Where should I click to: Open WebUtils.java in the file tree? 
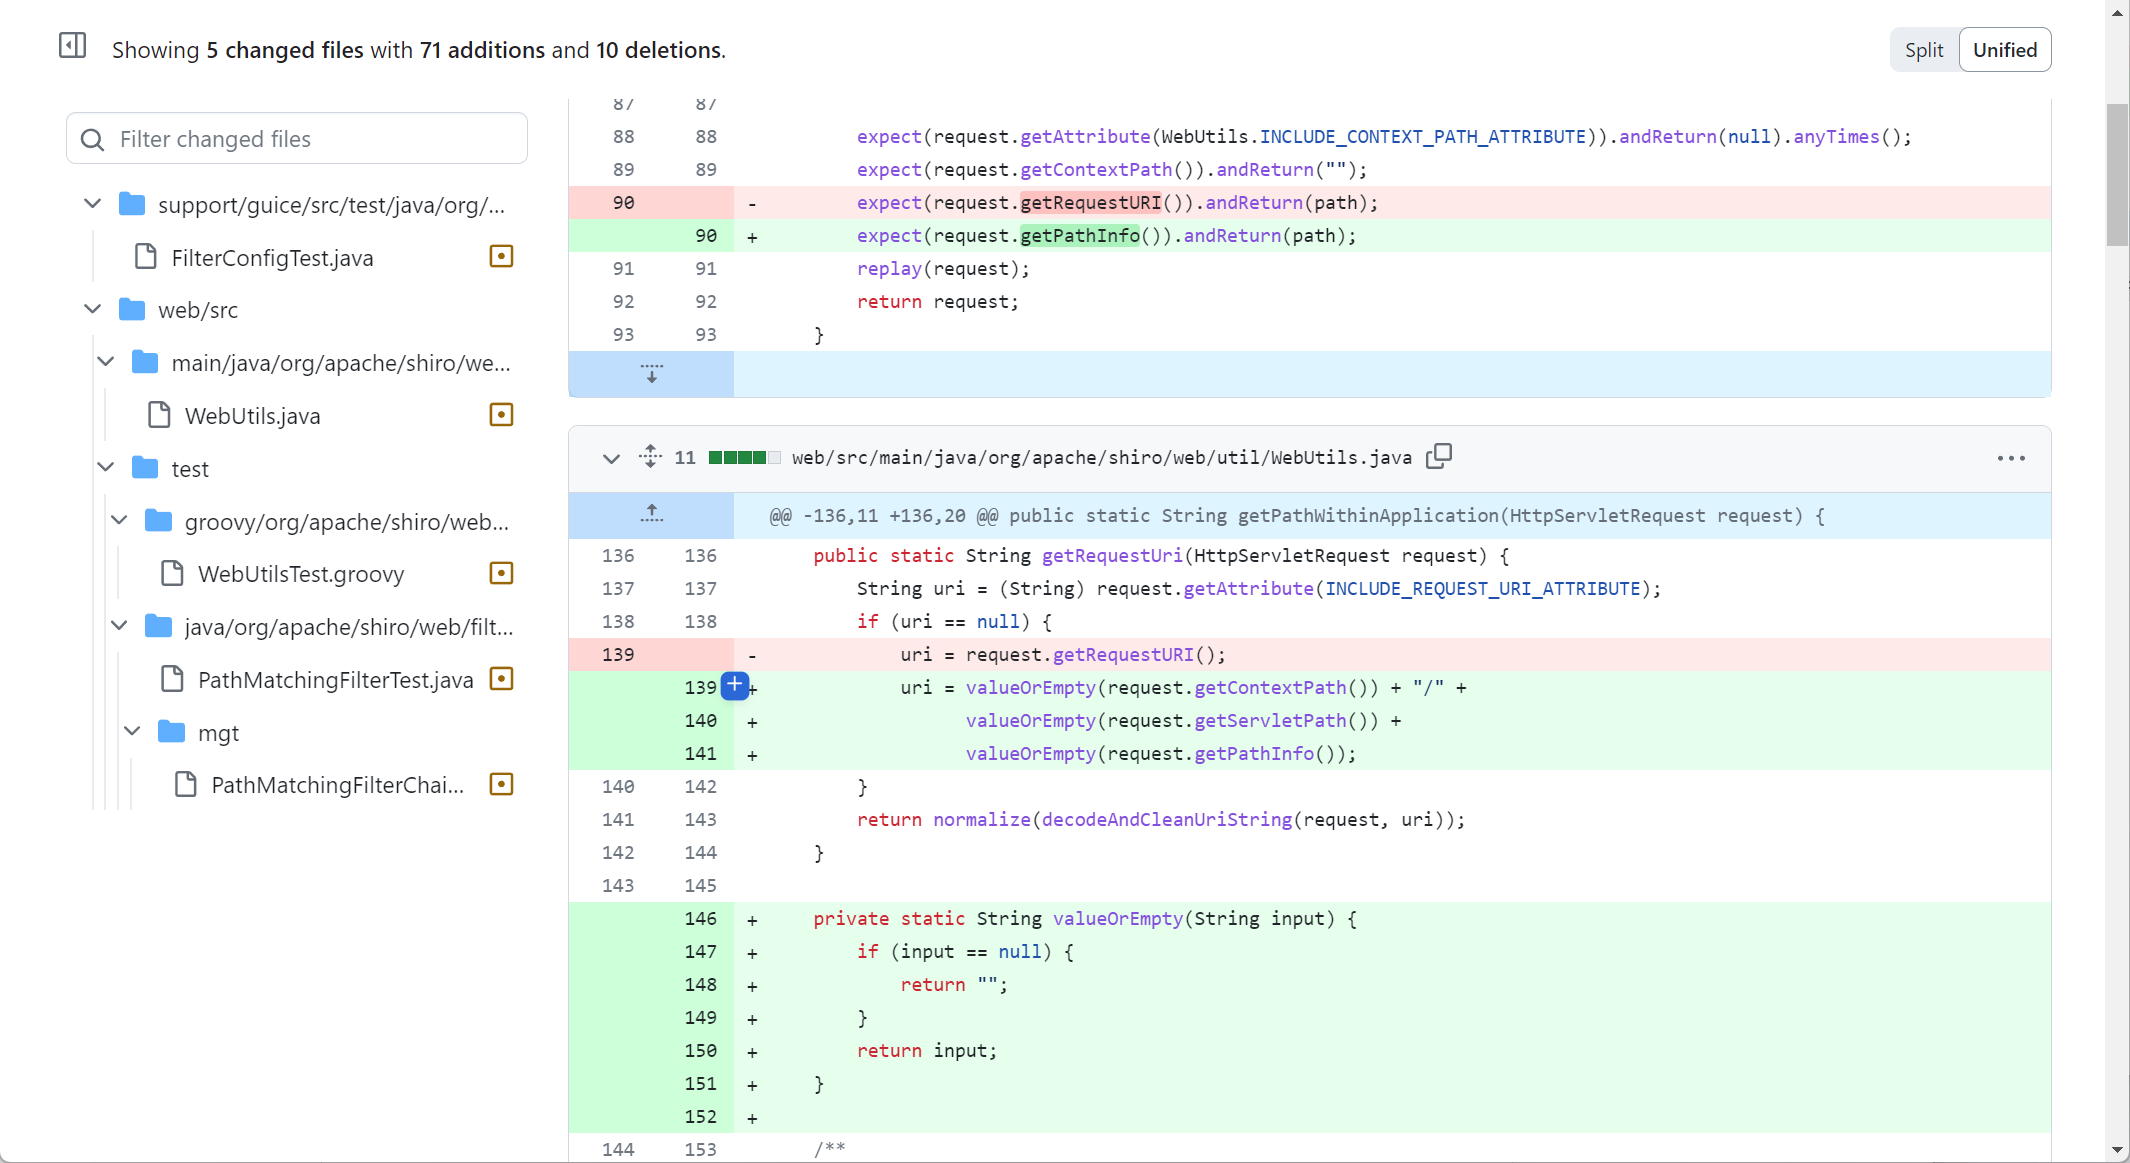pos(252,416)
